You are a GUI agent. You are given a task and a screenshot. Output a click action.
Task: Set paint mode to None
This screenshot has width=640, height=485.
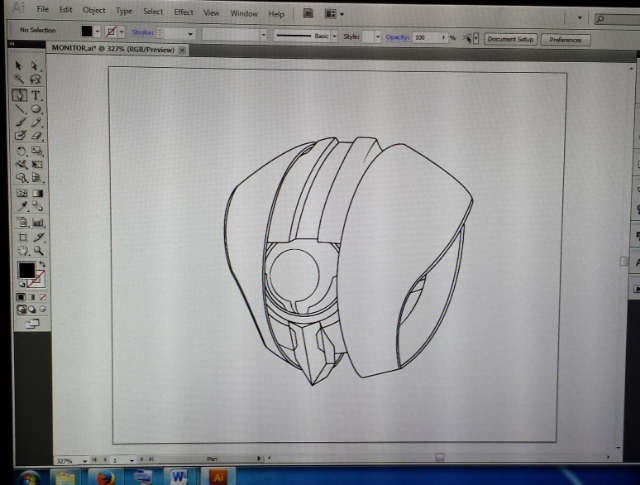(x=43, y=297)
